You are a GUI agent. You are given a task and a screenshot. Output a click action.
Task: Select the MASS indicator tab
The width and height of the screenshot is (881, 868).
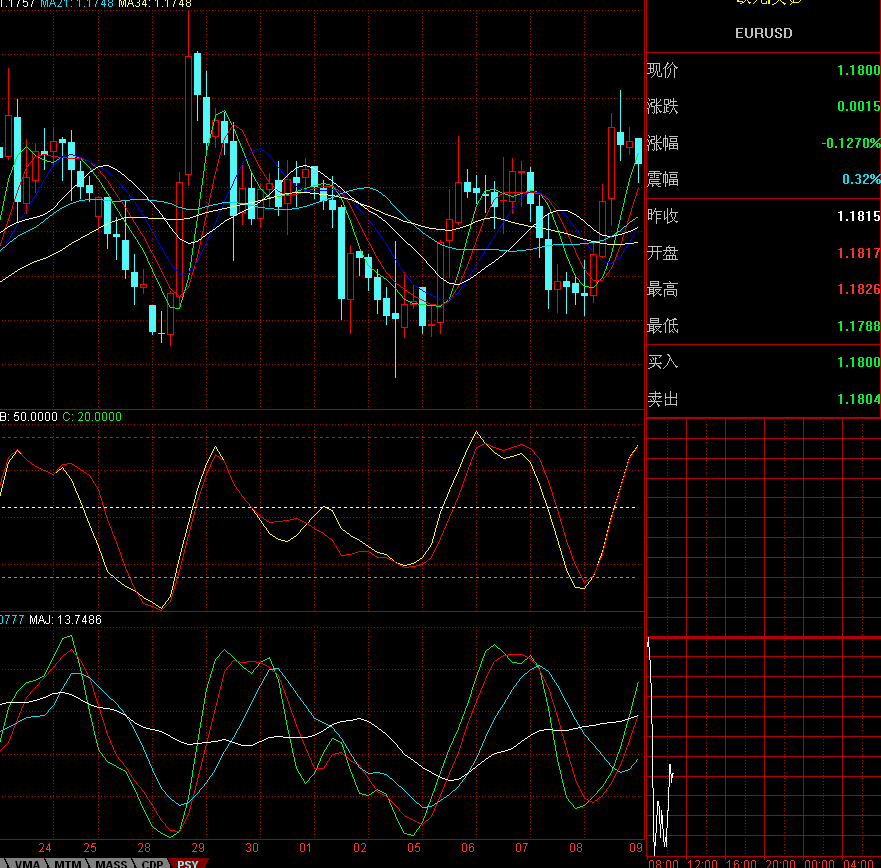point(112,863)
